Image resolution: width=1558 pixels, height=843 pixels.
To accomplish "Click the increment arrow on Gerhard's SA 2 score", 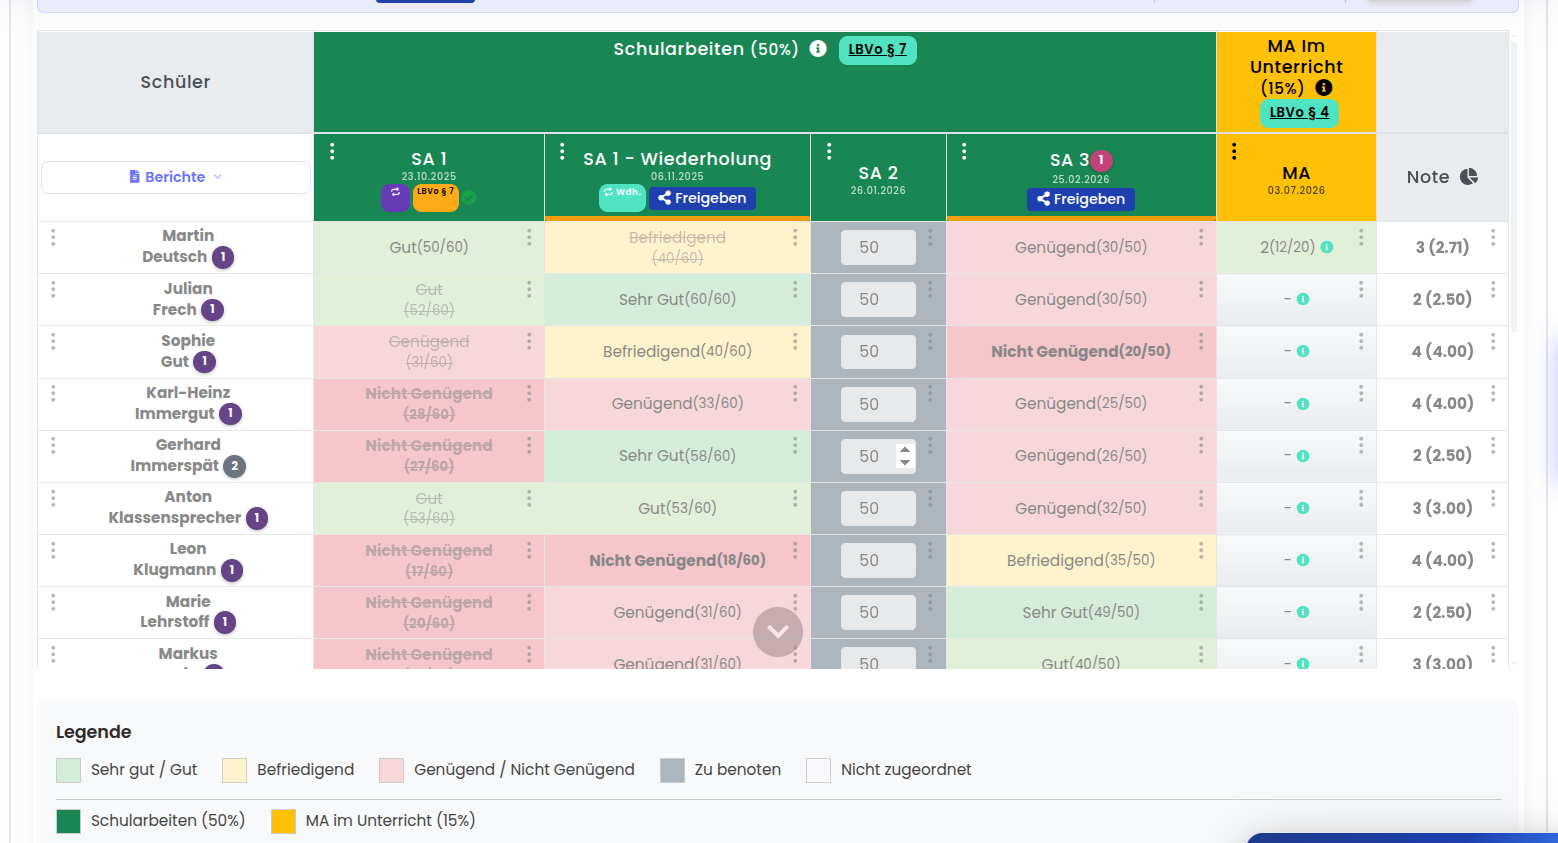I will point(904,448).
